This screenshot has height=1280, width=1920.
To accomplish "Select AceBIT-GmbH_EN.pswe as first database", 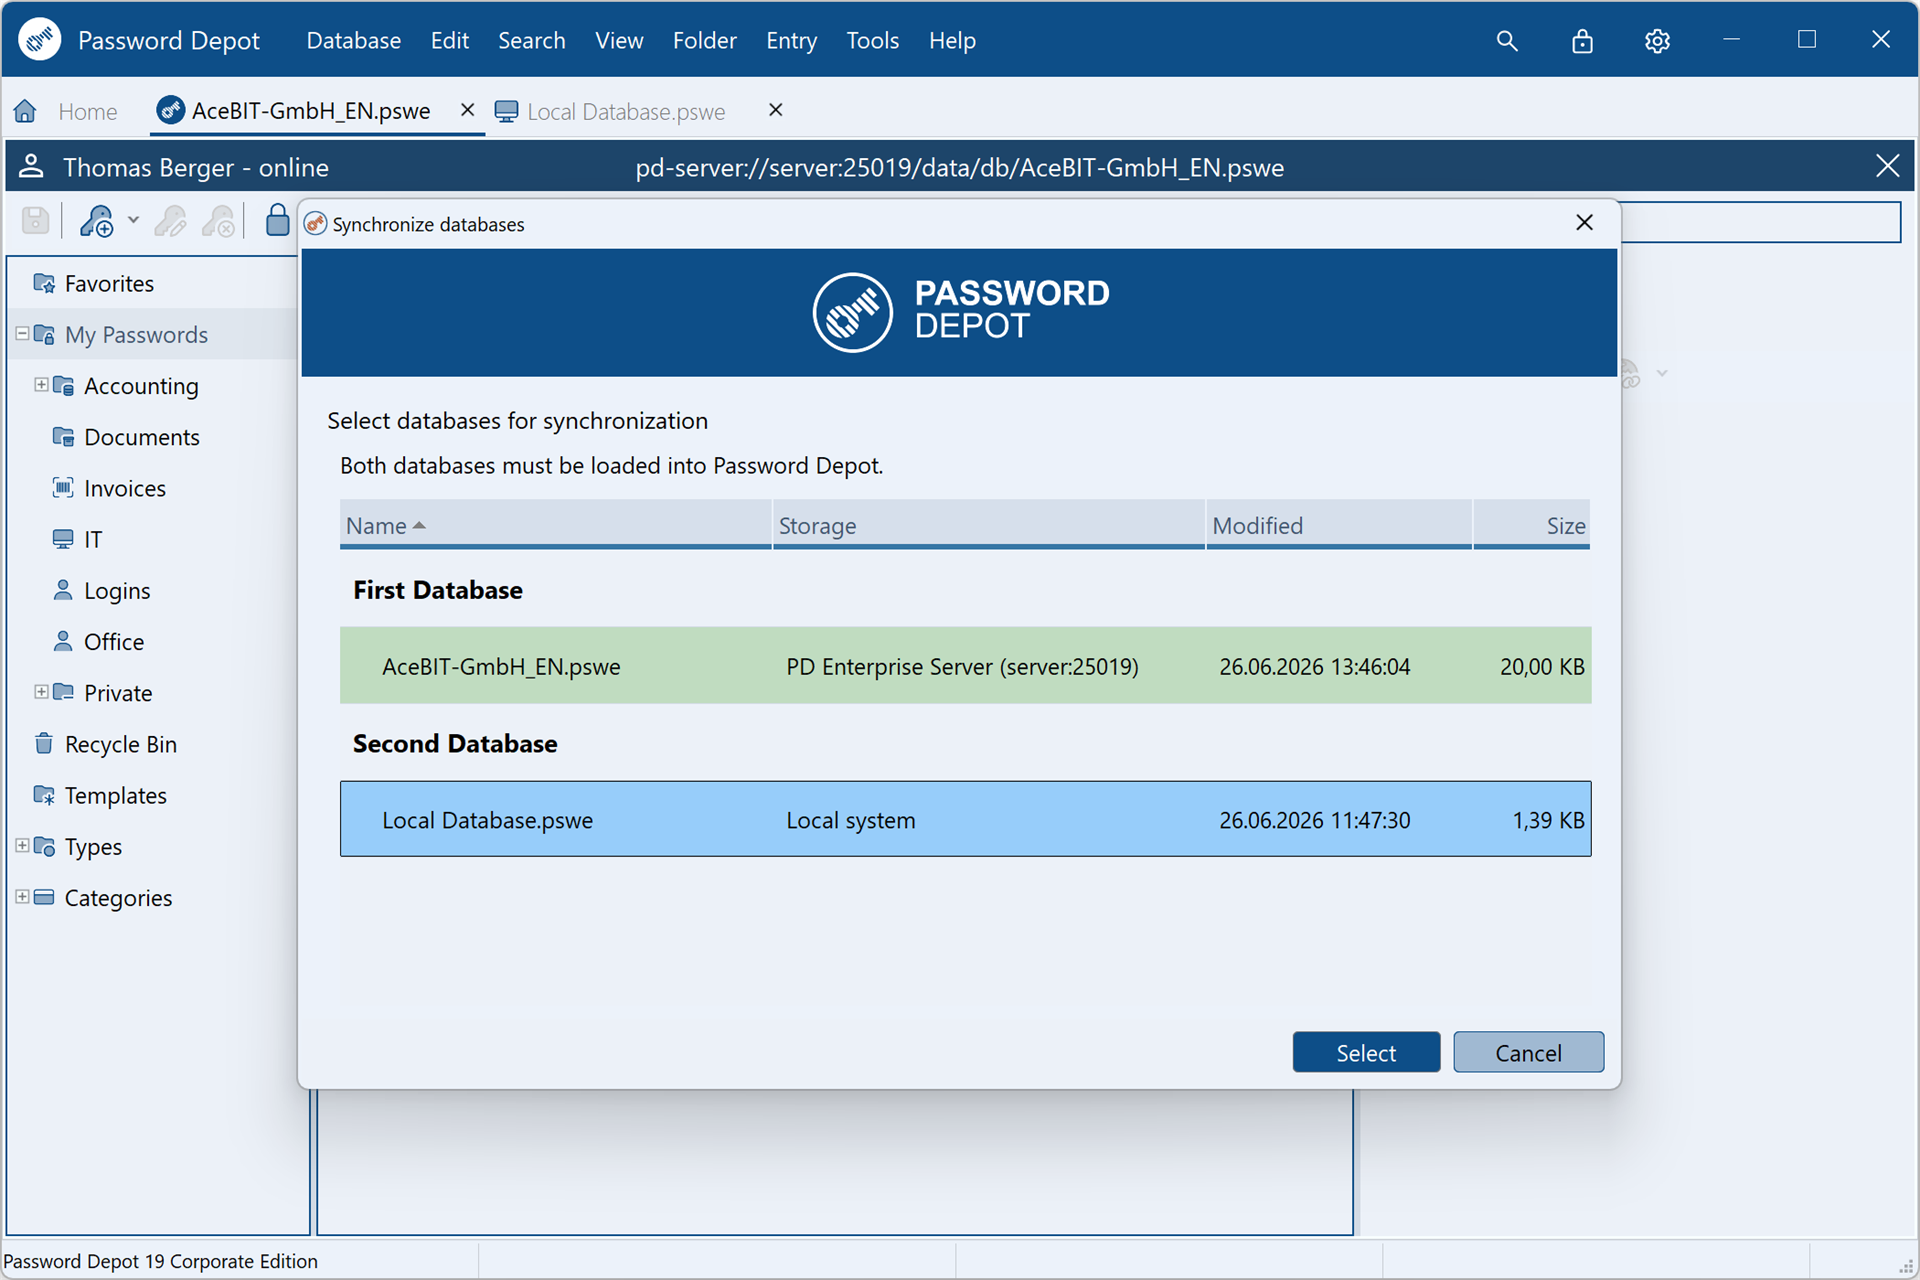I will click(965, 666).
